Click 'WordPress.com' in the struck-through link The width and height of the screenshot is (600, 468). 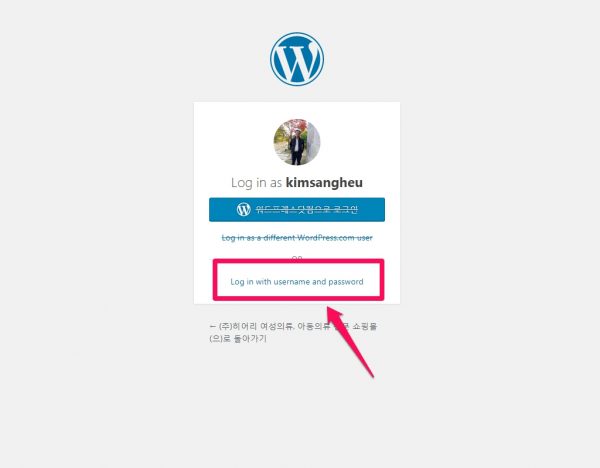pyautogui.click(x=326, y=238)
